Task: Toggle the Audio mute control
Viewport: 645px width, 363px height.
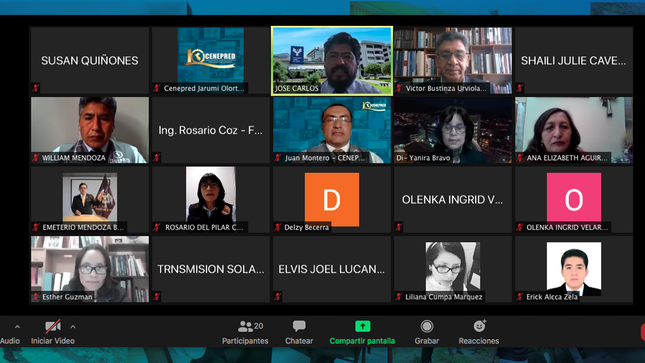Action: pyautogui.click(x=9, y=341)
